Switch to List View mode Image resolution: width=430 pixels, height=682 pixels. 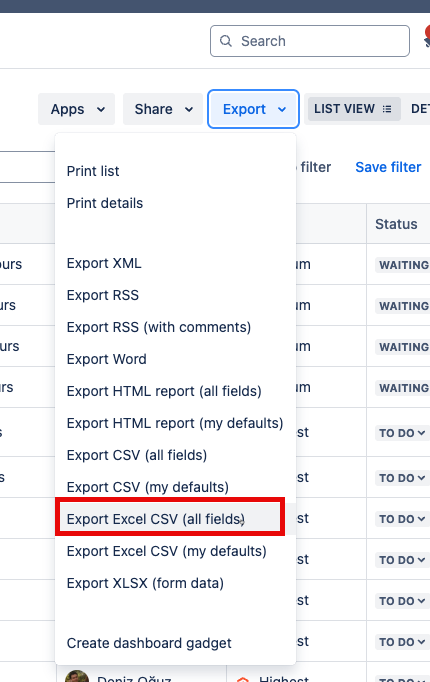(x=354, y=109)
